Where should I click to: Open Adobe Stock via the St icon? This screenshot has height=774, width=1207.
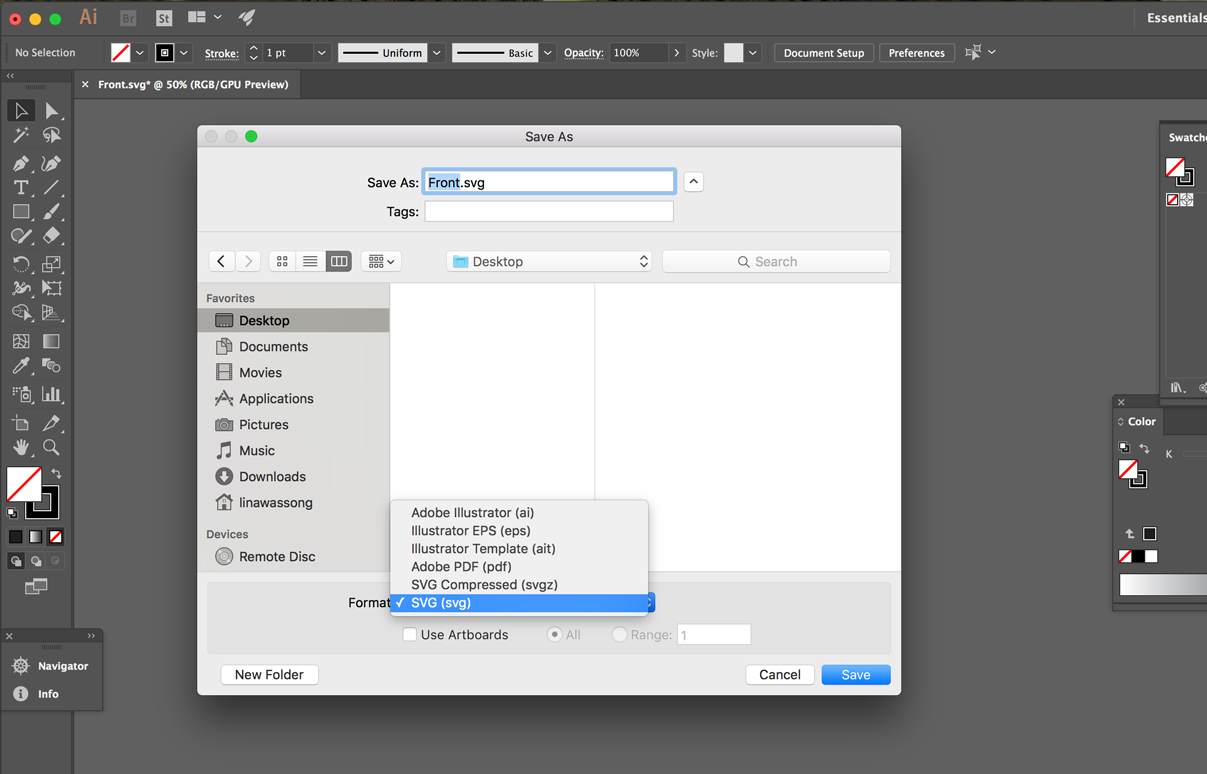(164, 18)
